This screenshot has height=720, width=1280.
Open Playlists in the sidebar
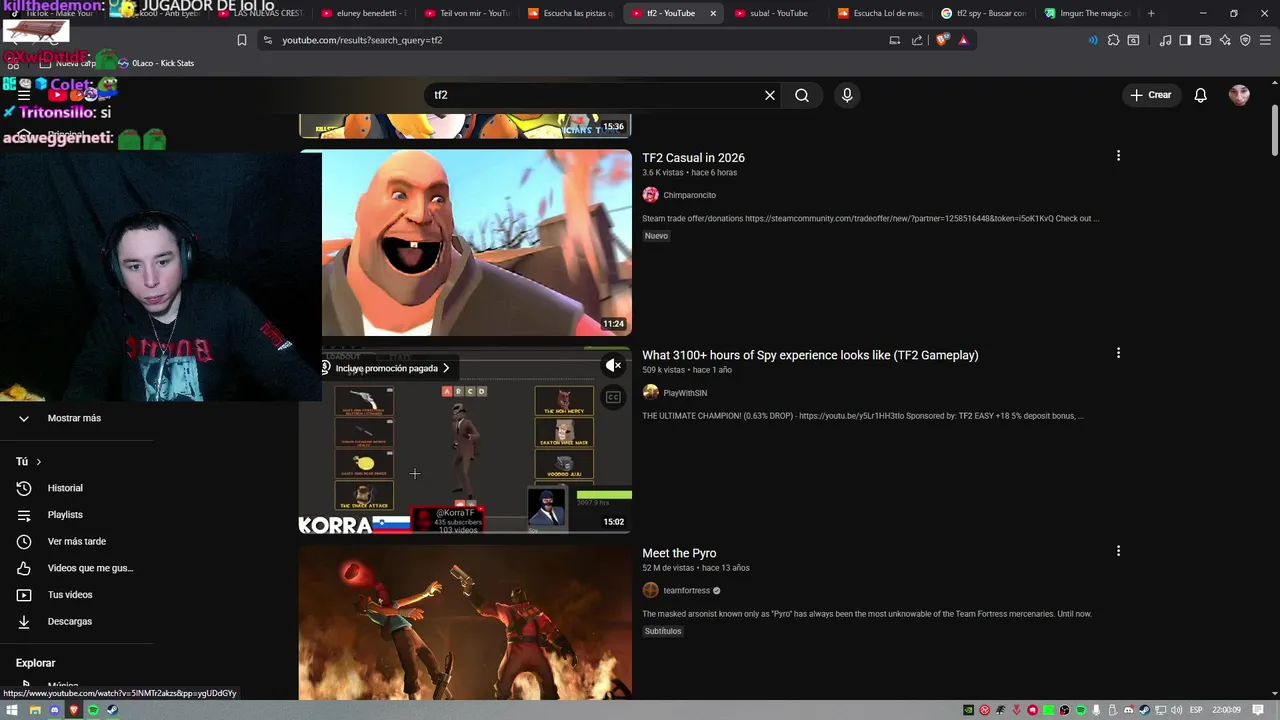click(x=65, y=515)
